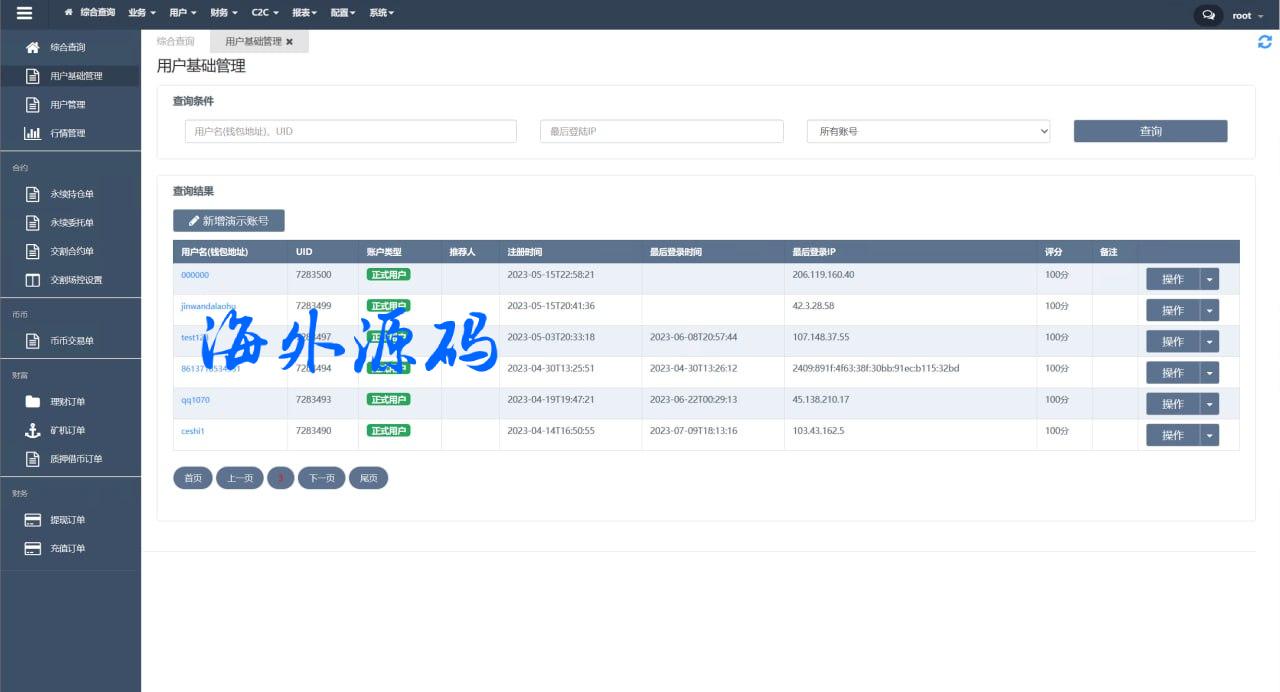Screen dimensions: 1280x692
Task: Open the qq1070 username link
Action: click(x=195, y=400)
